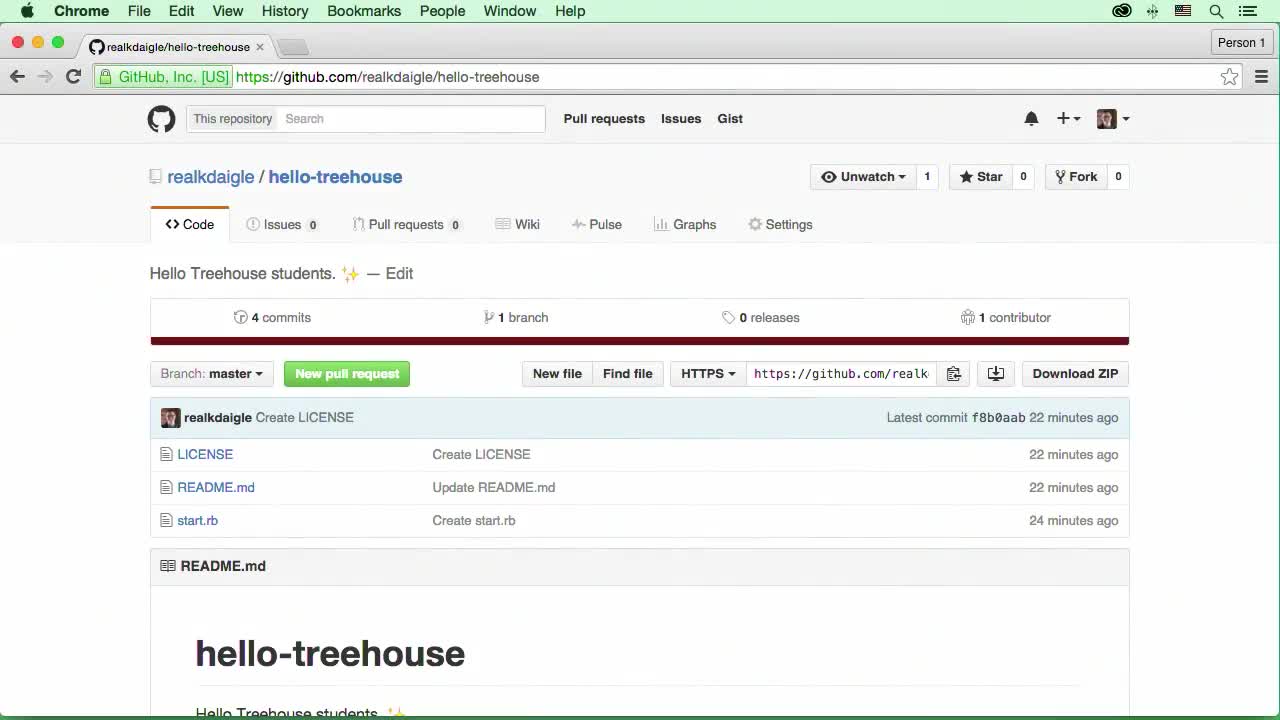Click the watchers count 1

coord(927,177)
